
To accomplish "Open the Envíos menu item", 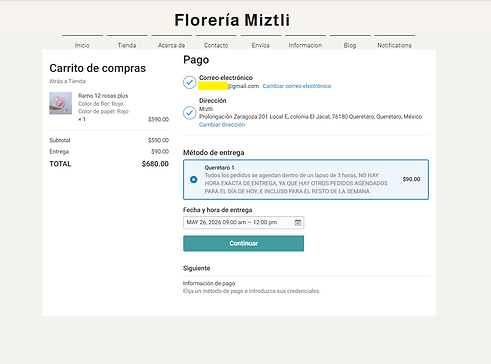I will (261, 45).
